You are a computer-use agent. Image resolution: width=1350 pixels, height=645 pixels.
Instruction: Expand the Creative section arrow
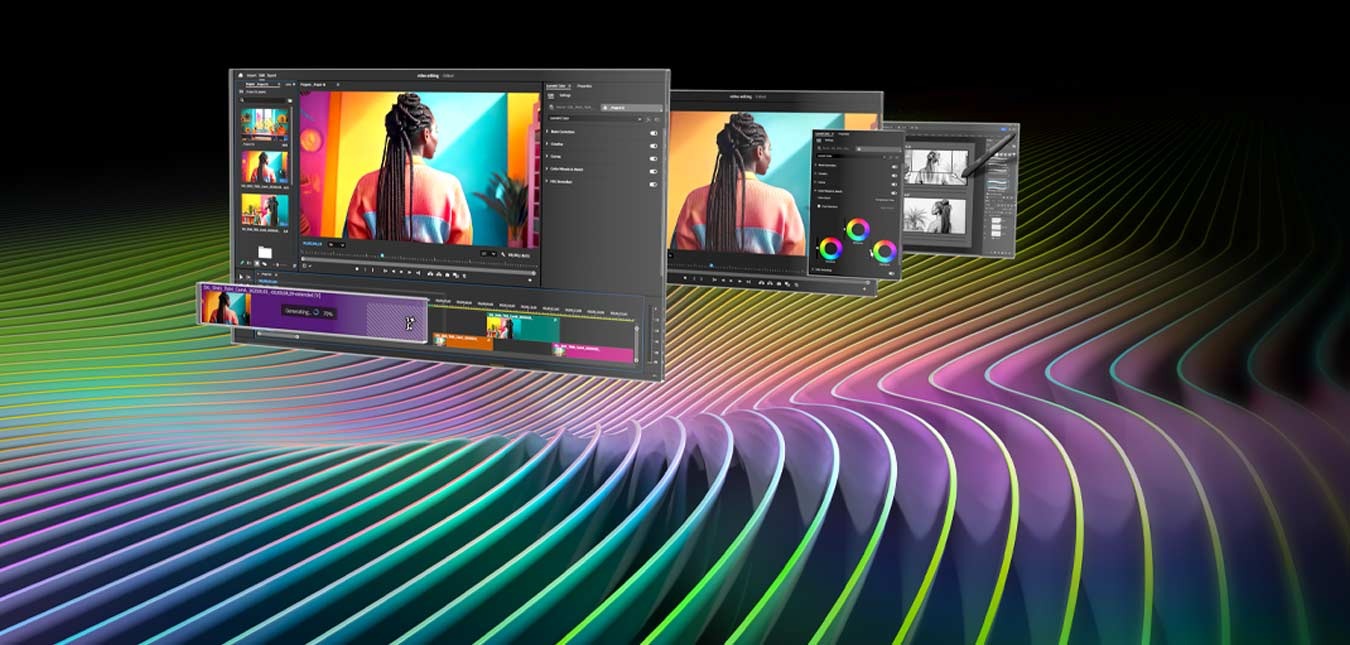pyautogui.click(x=547, y=145)
